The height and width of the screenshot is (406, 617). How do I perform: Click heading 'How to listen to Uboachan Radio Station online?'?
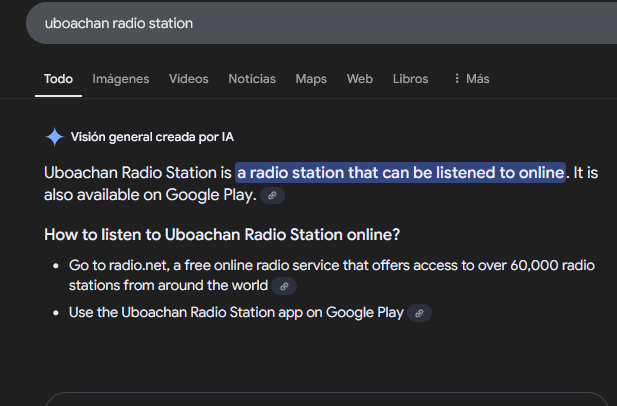[222, 234]
